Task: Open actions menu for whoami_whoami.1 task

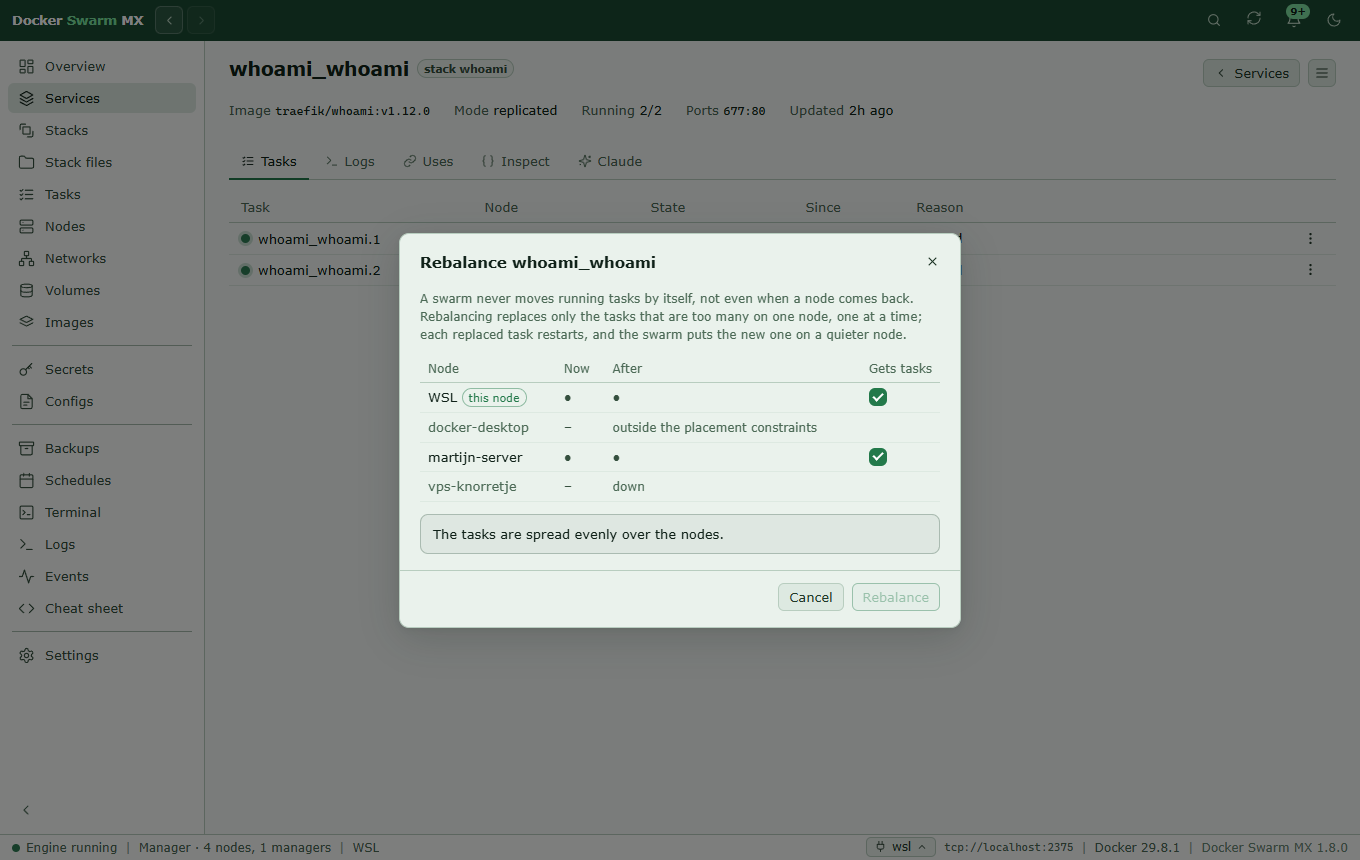Action: [x=1310, y=239]
